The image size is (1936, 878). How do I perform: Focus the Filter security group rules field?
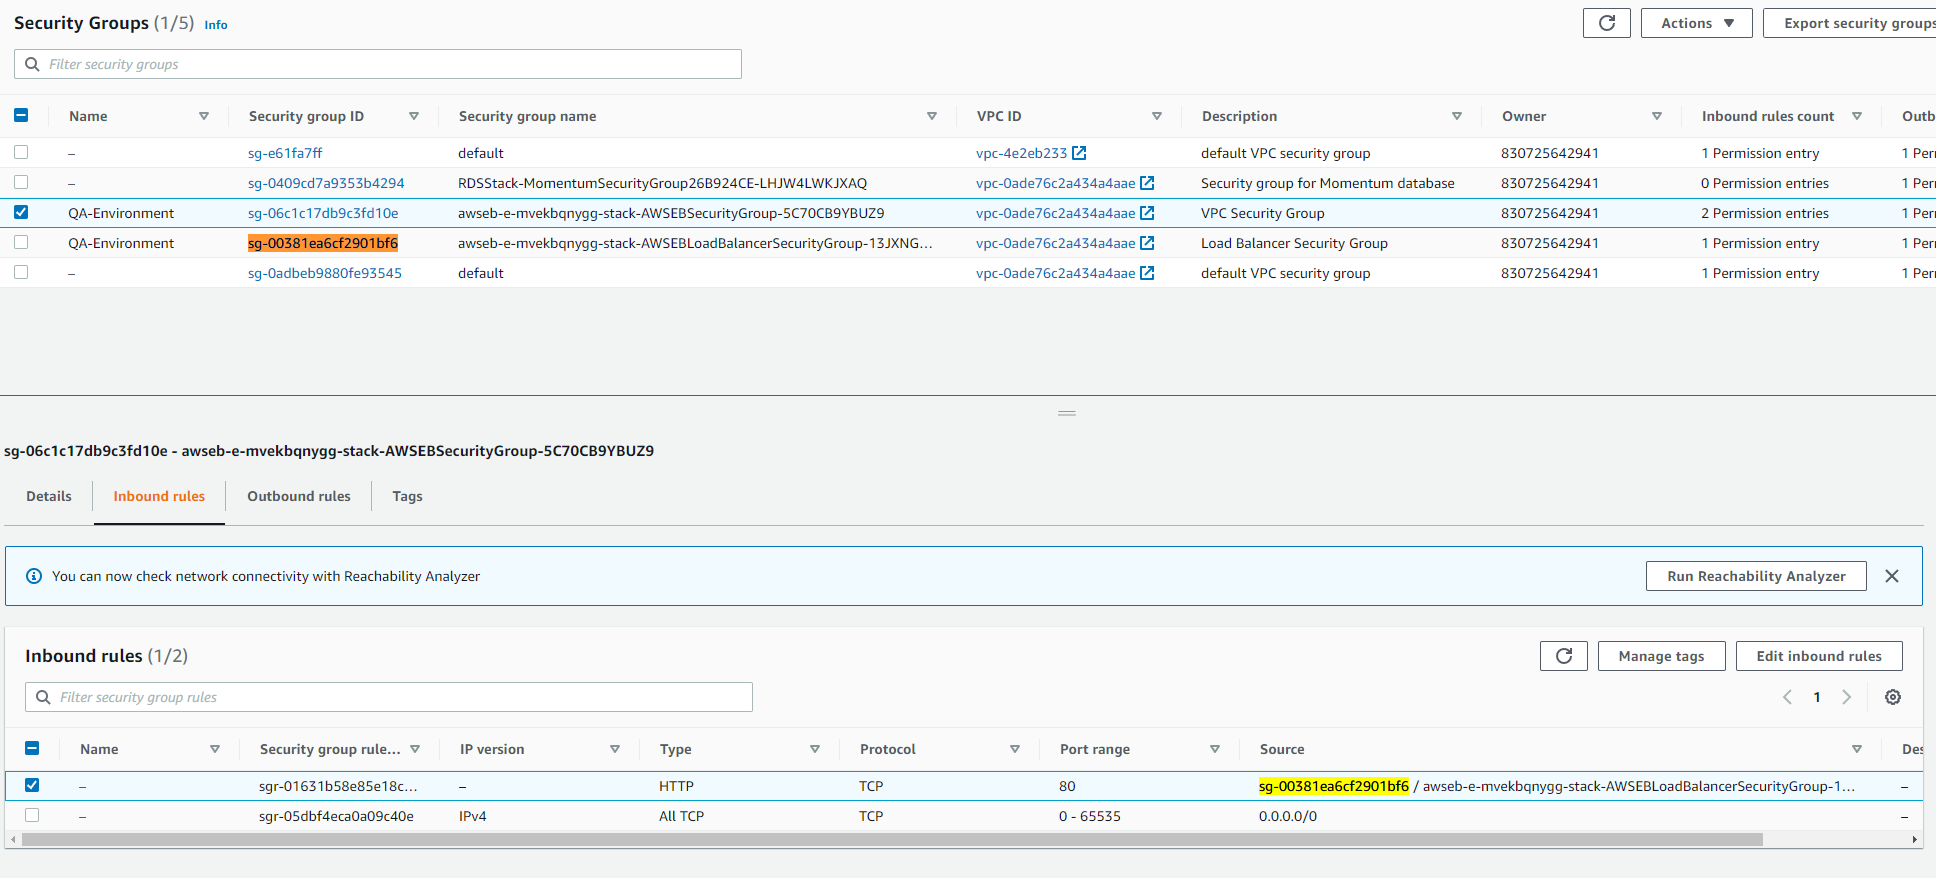tap(389, 697)
